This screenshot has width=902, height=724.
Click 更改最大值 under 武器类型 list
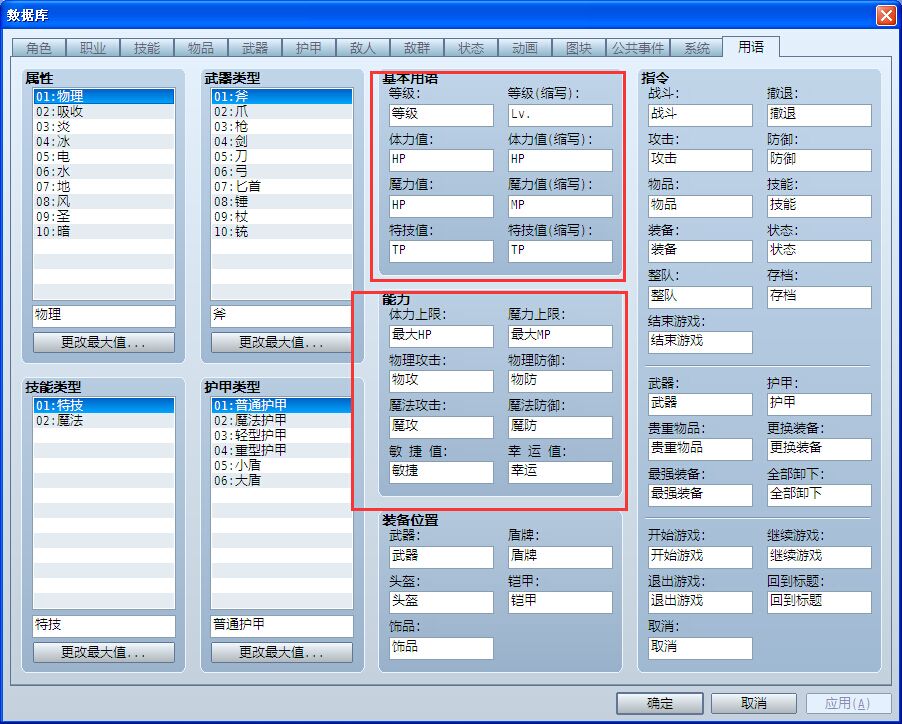pos(281,343)
